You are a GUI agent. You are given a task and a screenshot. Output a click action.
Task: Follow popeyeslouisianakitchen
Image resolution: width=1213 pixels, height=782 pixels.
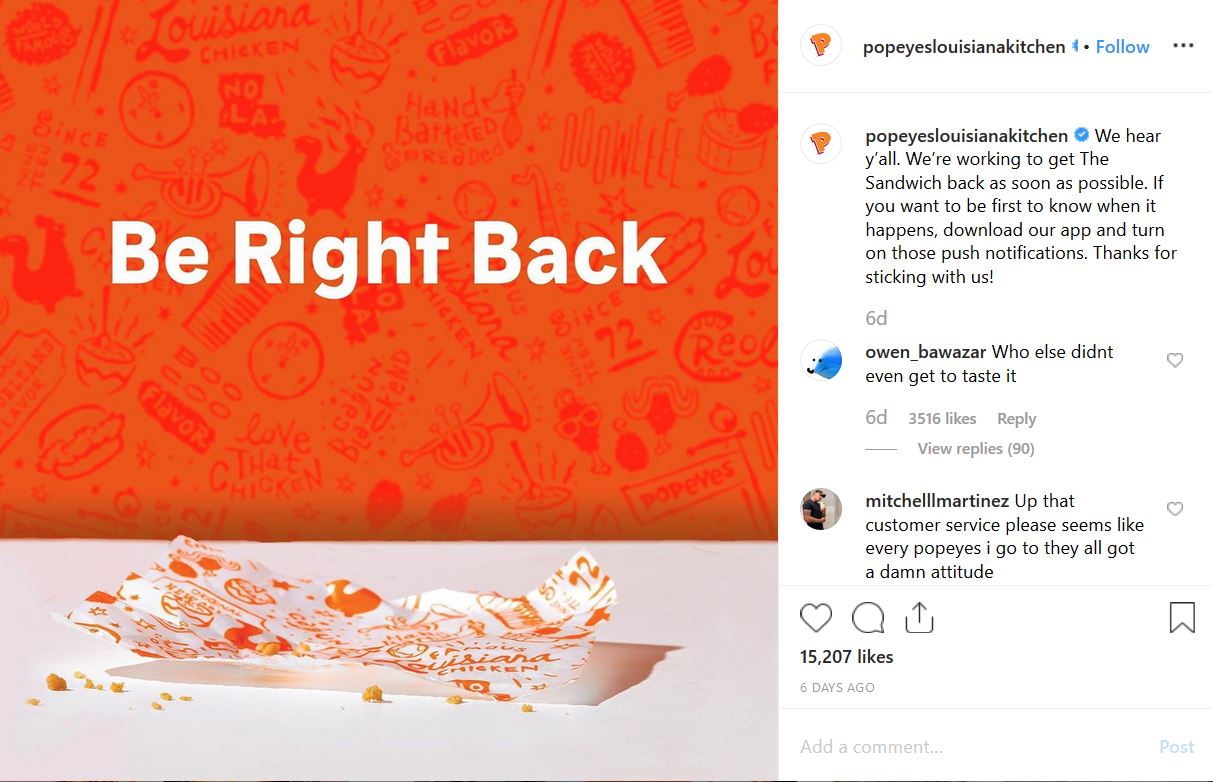click(1123, 47)
